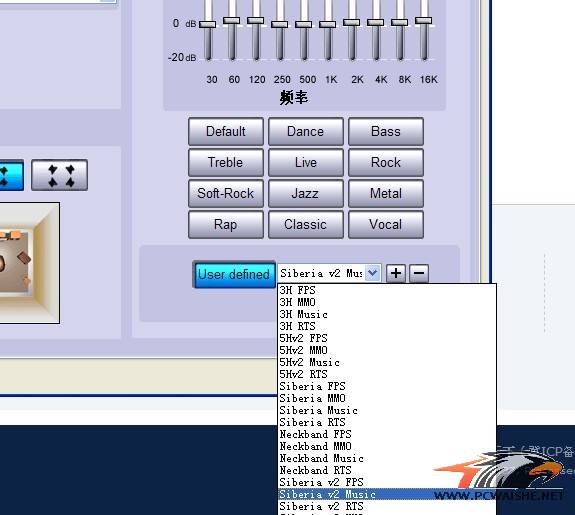
Task: Toggle the User defined button
Action: pyautogui.click(x=234, y=274)
